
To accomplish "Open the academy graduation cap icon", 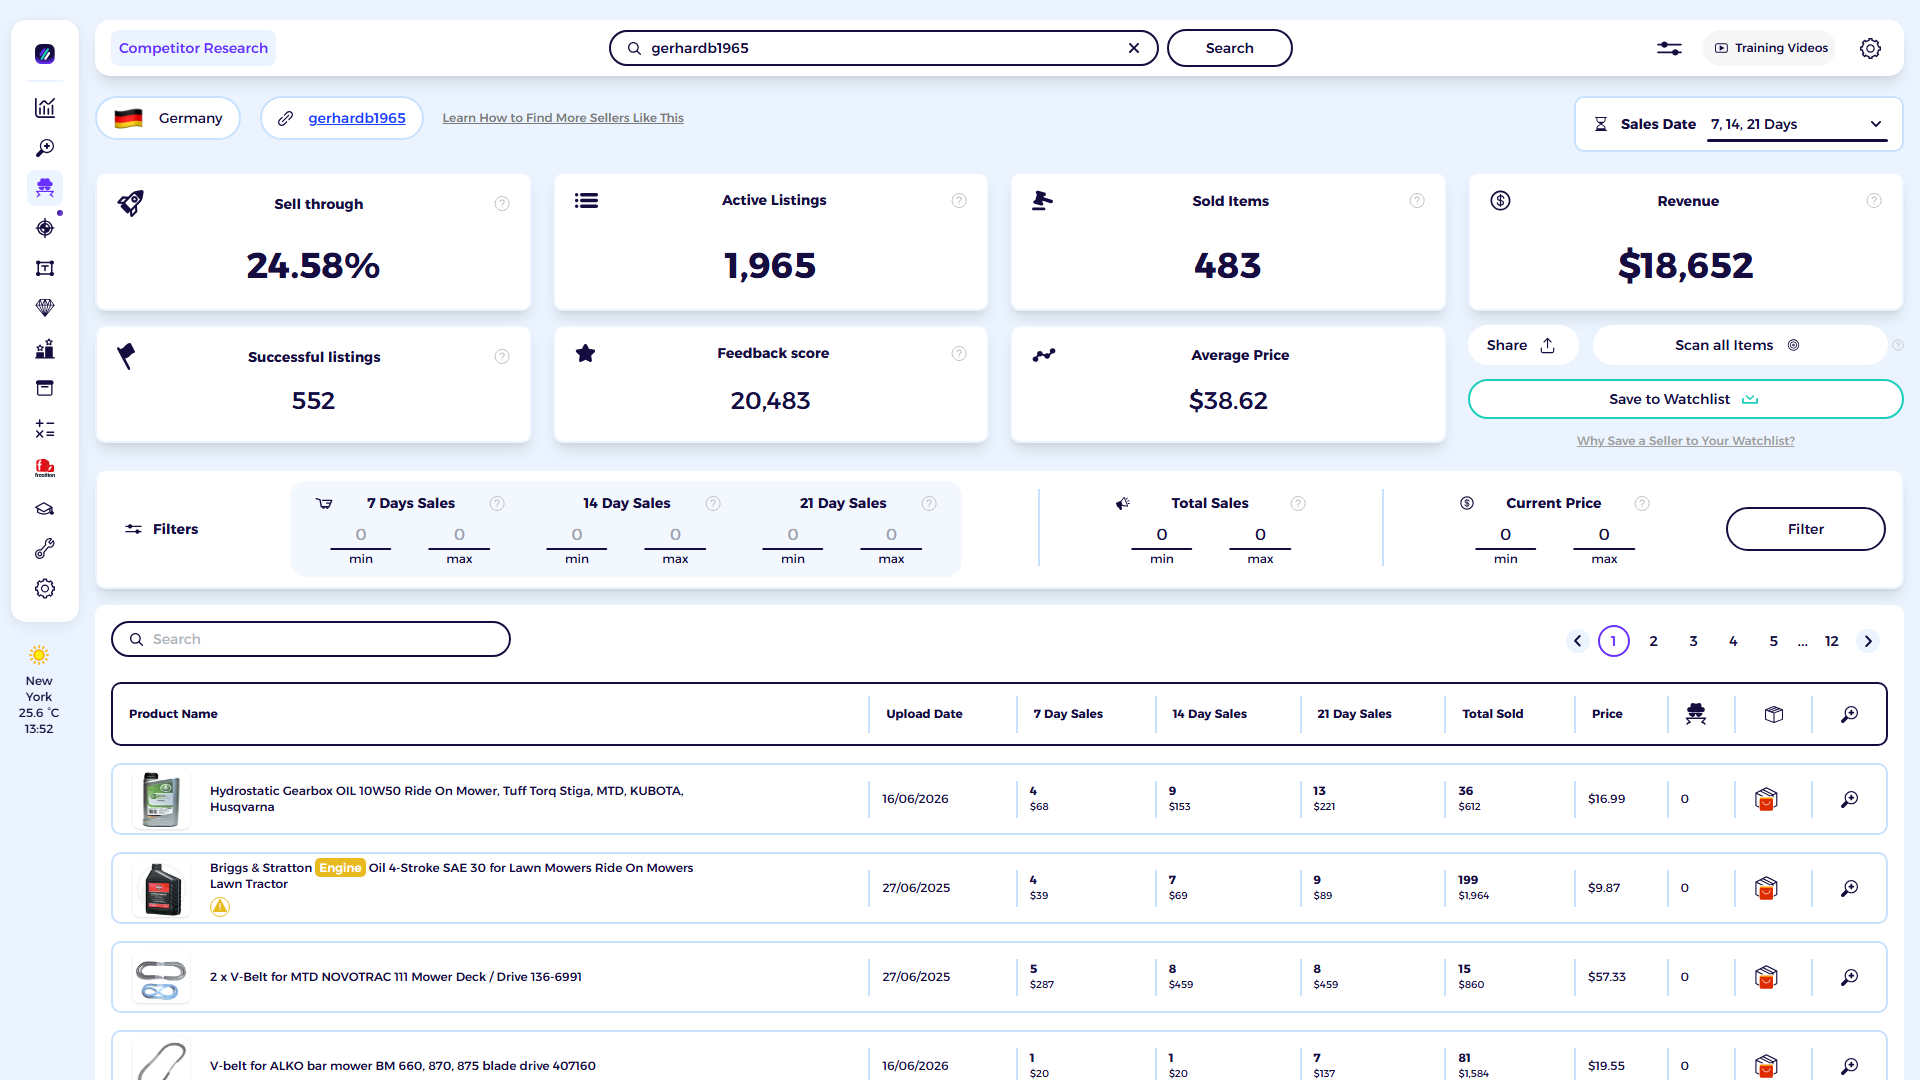I will coord(45,509).
